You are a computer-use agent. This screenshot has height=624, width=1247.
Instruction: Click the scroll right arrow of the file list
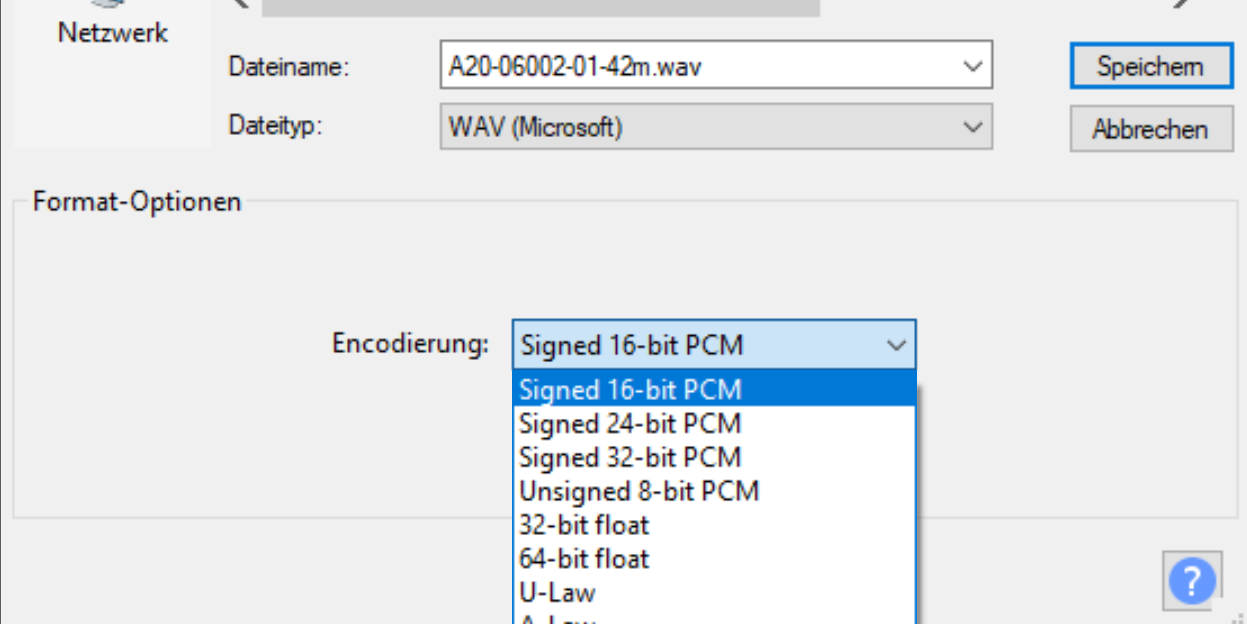1183,4
